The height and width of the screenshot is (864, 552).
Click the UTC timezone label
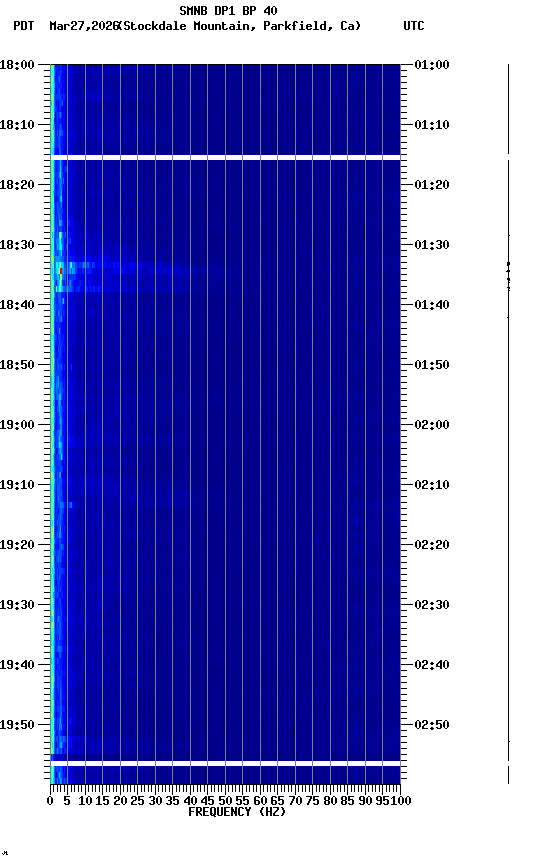(414, 26)
